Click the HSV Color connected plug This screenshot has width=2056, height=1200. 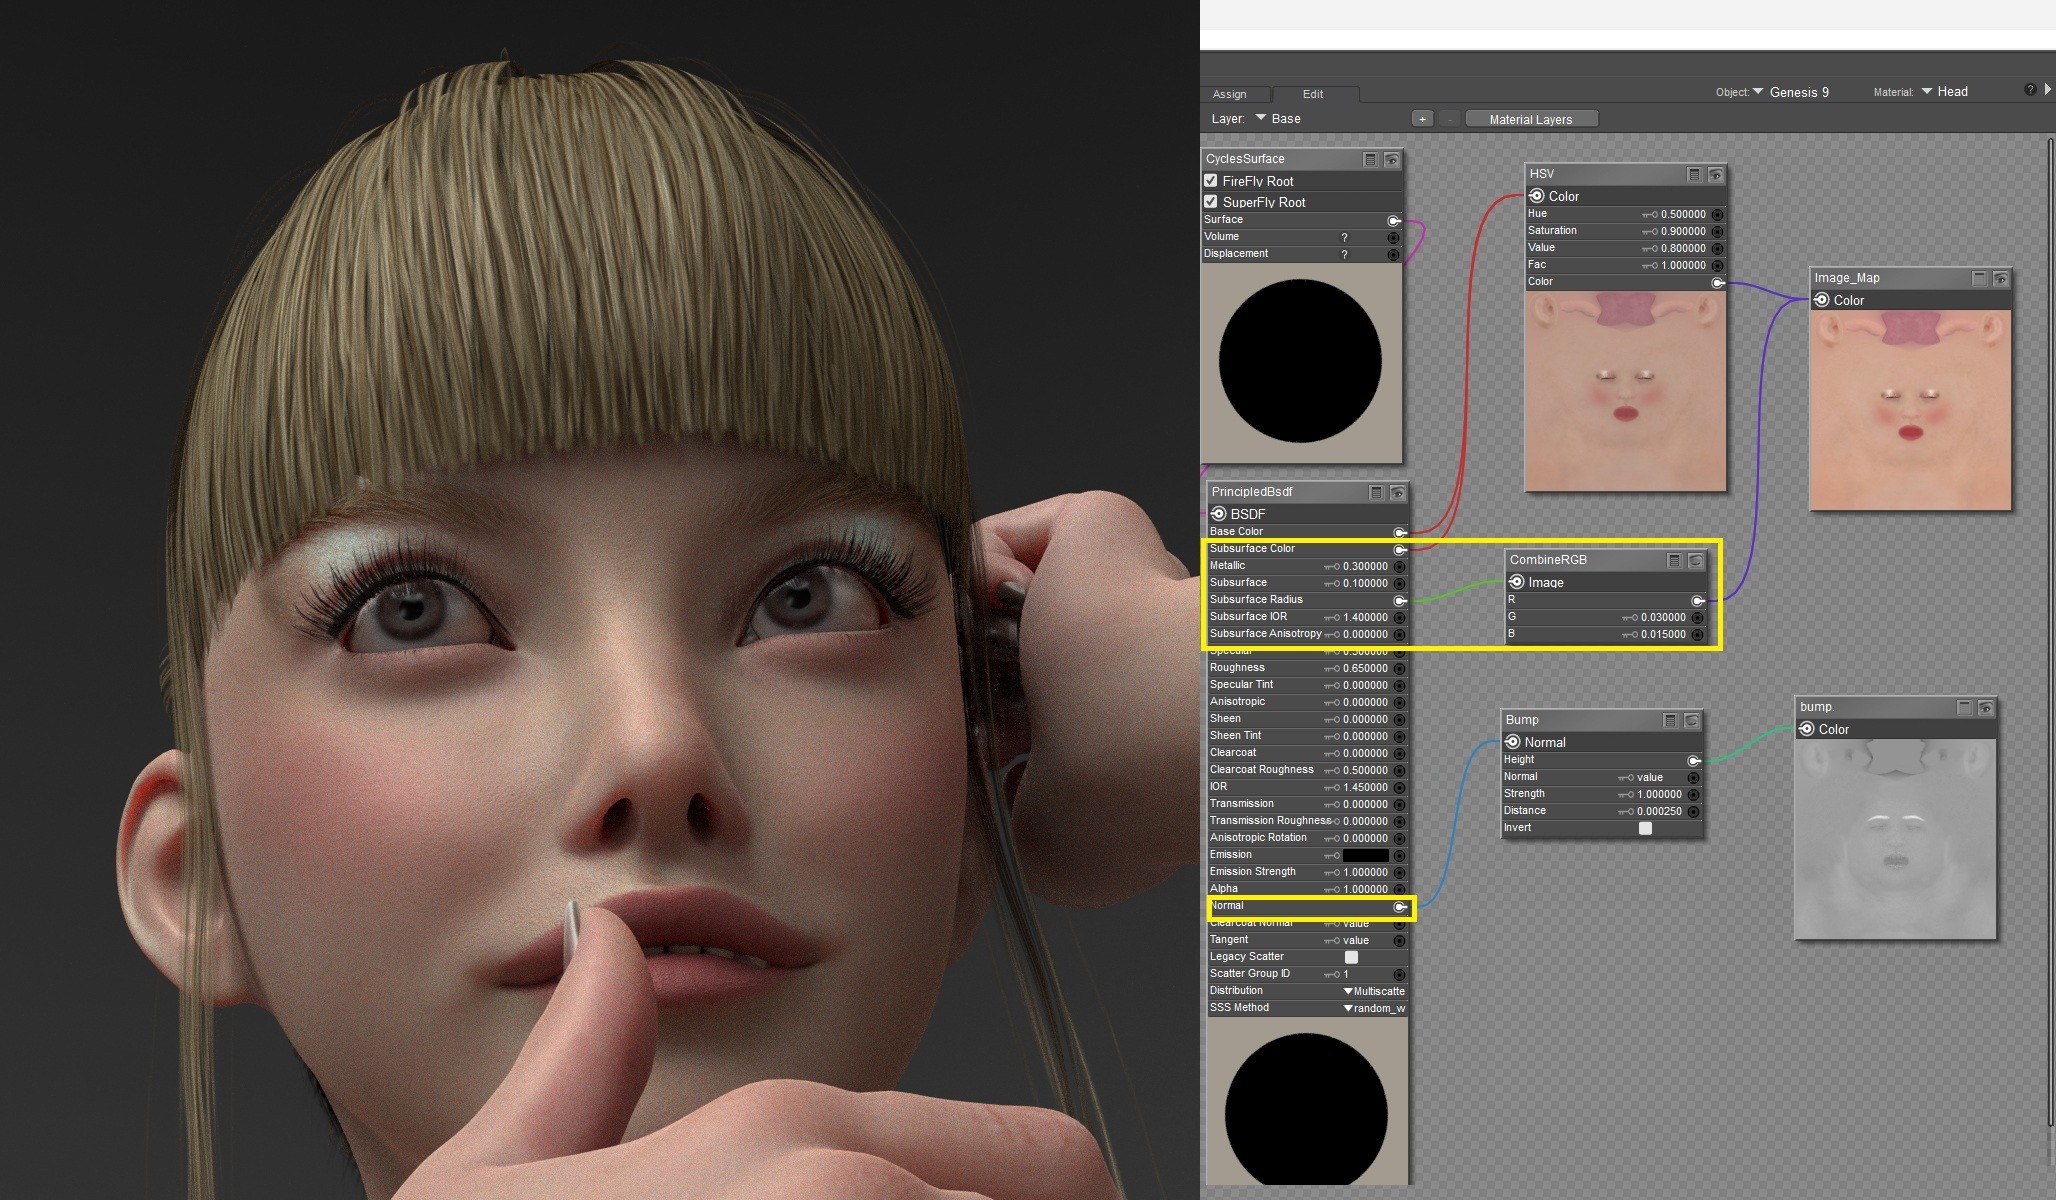1718,283
